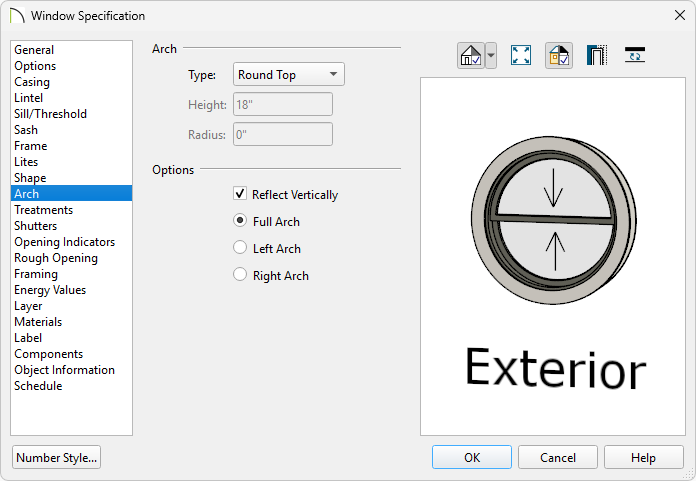
Task: Open the Layer panel
Action: [x=71, y=305]
